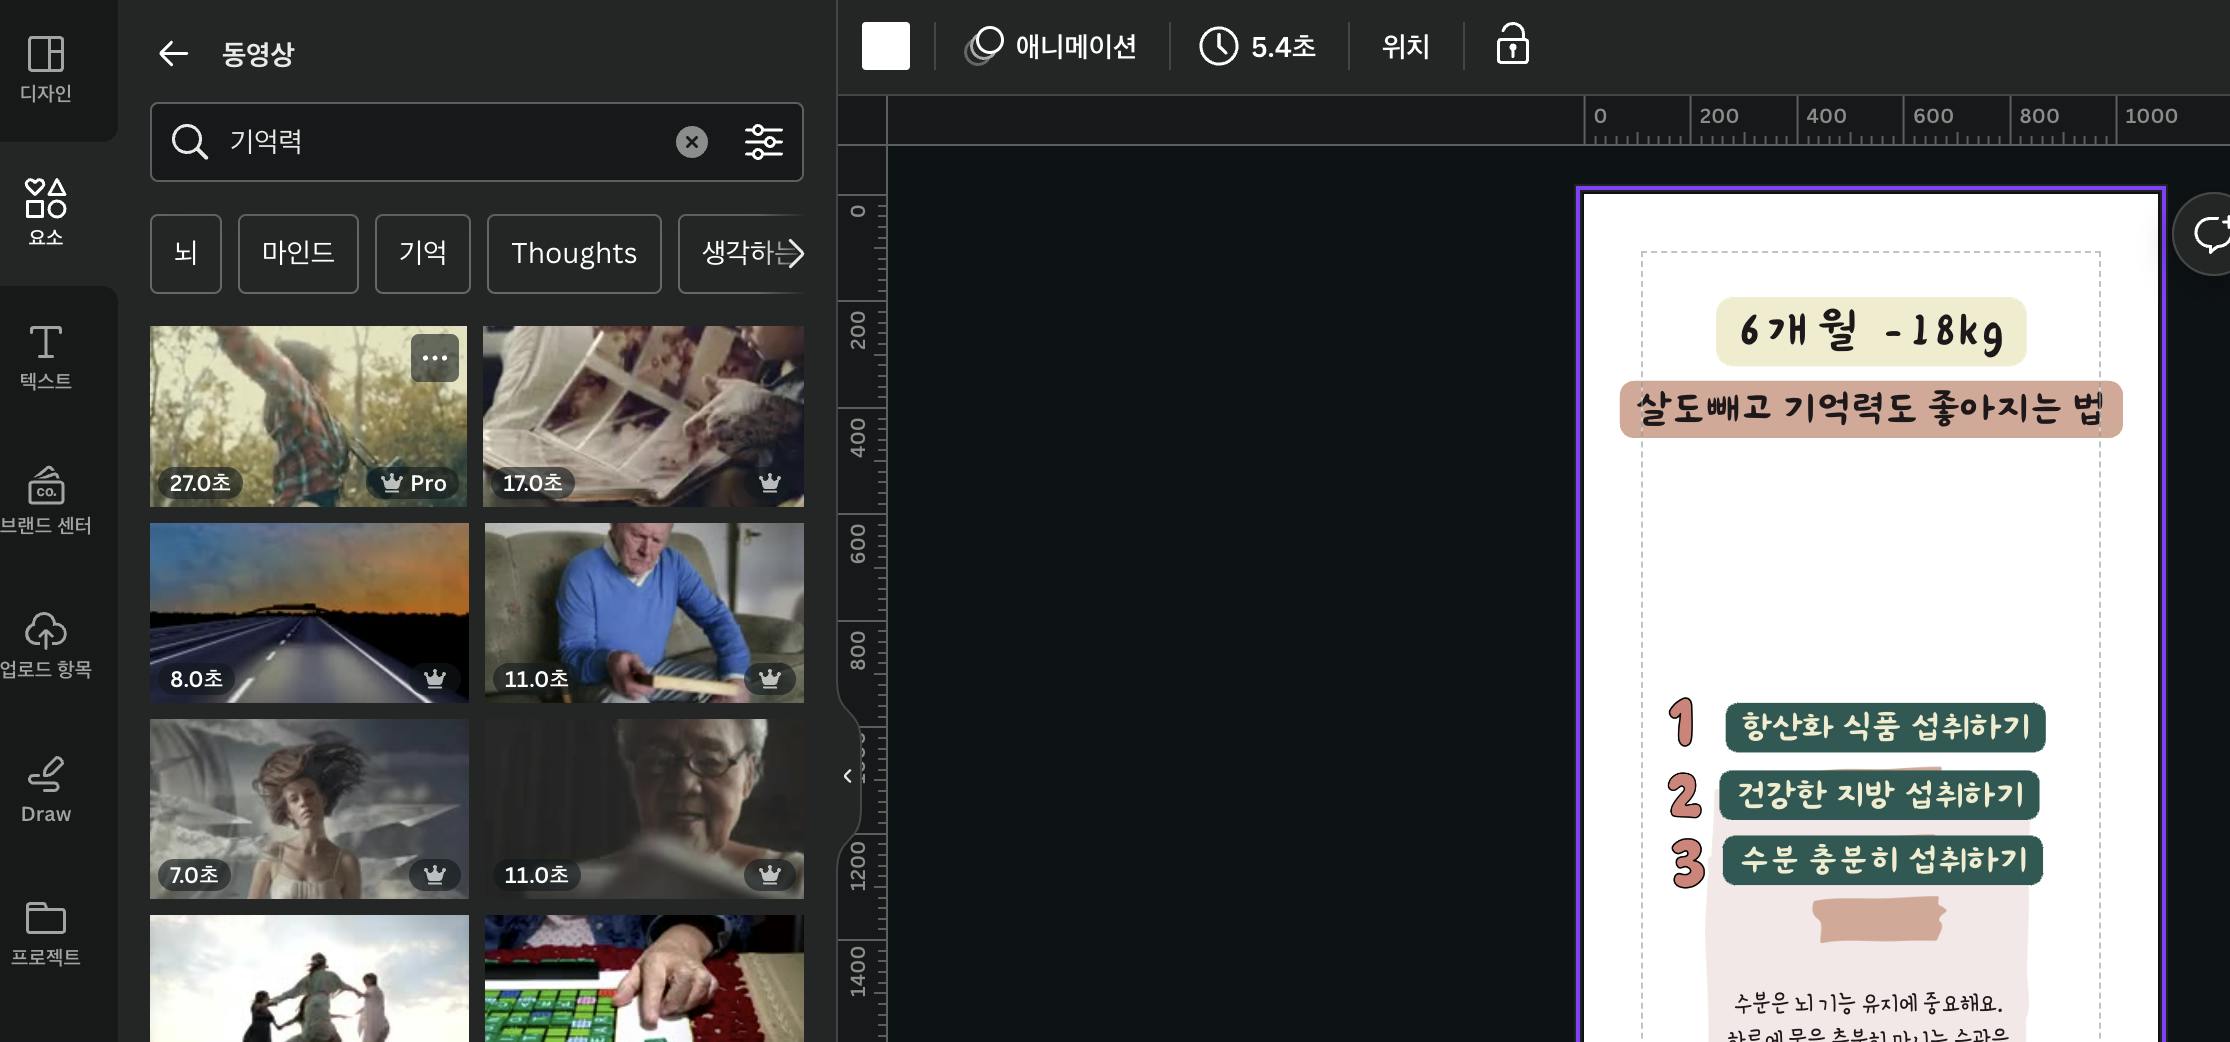Open the 업로드 항목 uploads tab
This screenshot has width=2230, height=1042.
click(46, 645)
